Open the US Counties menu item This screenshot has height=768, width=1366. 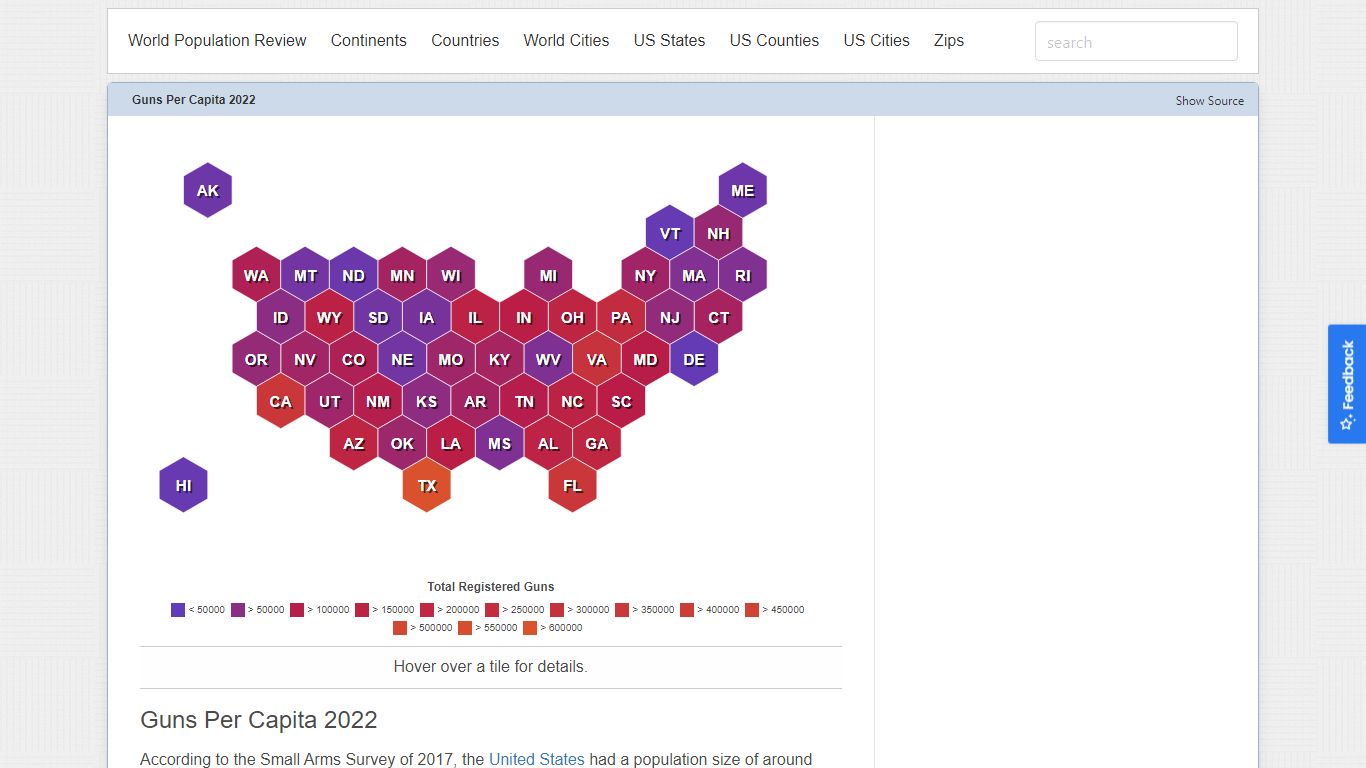pyautogui.click(x=774, y=41)
